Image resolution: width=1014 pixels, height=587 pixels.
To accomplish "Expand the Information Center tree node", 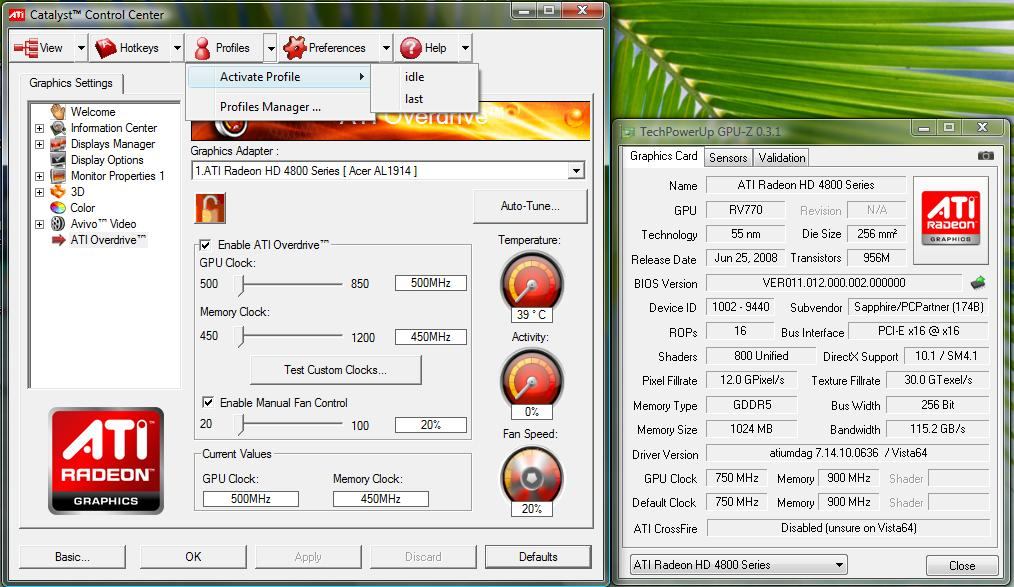I will click(x=39, y=128).
